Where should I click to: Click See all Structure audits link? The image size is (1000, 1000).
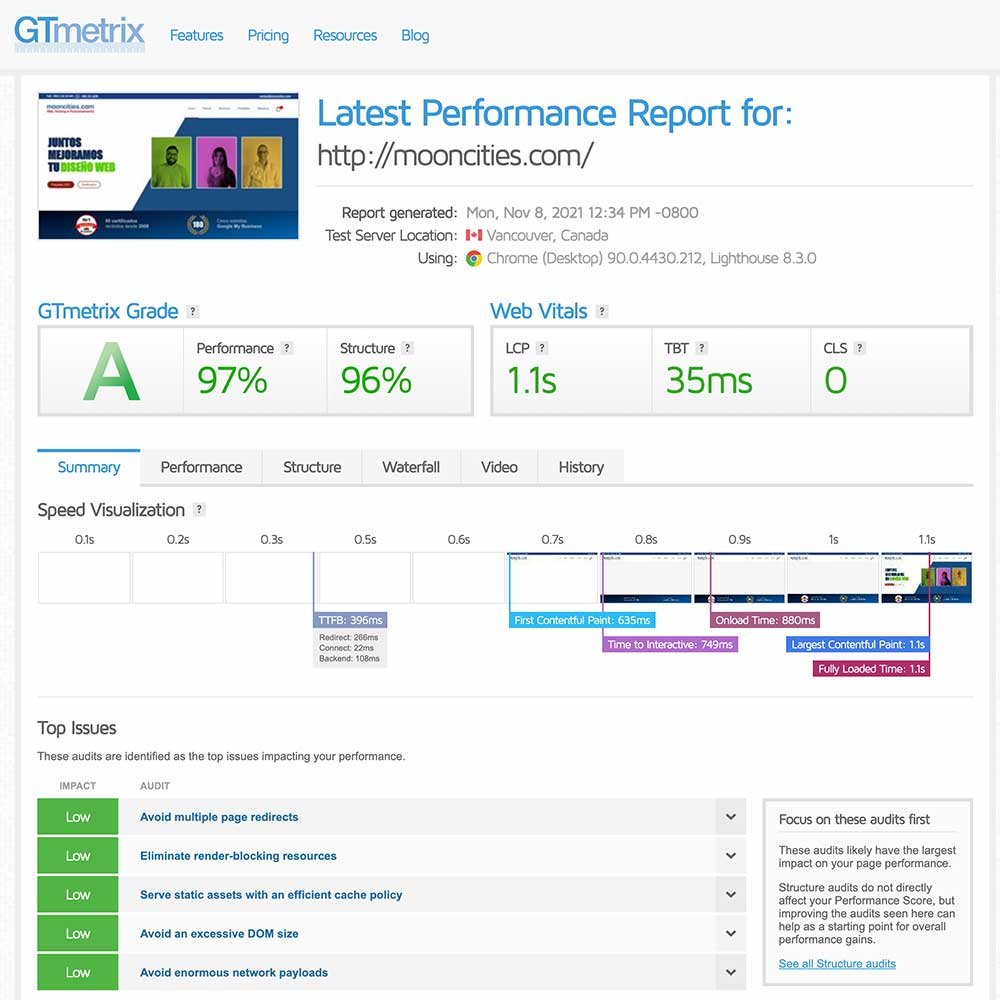click(x=837, y=964)
